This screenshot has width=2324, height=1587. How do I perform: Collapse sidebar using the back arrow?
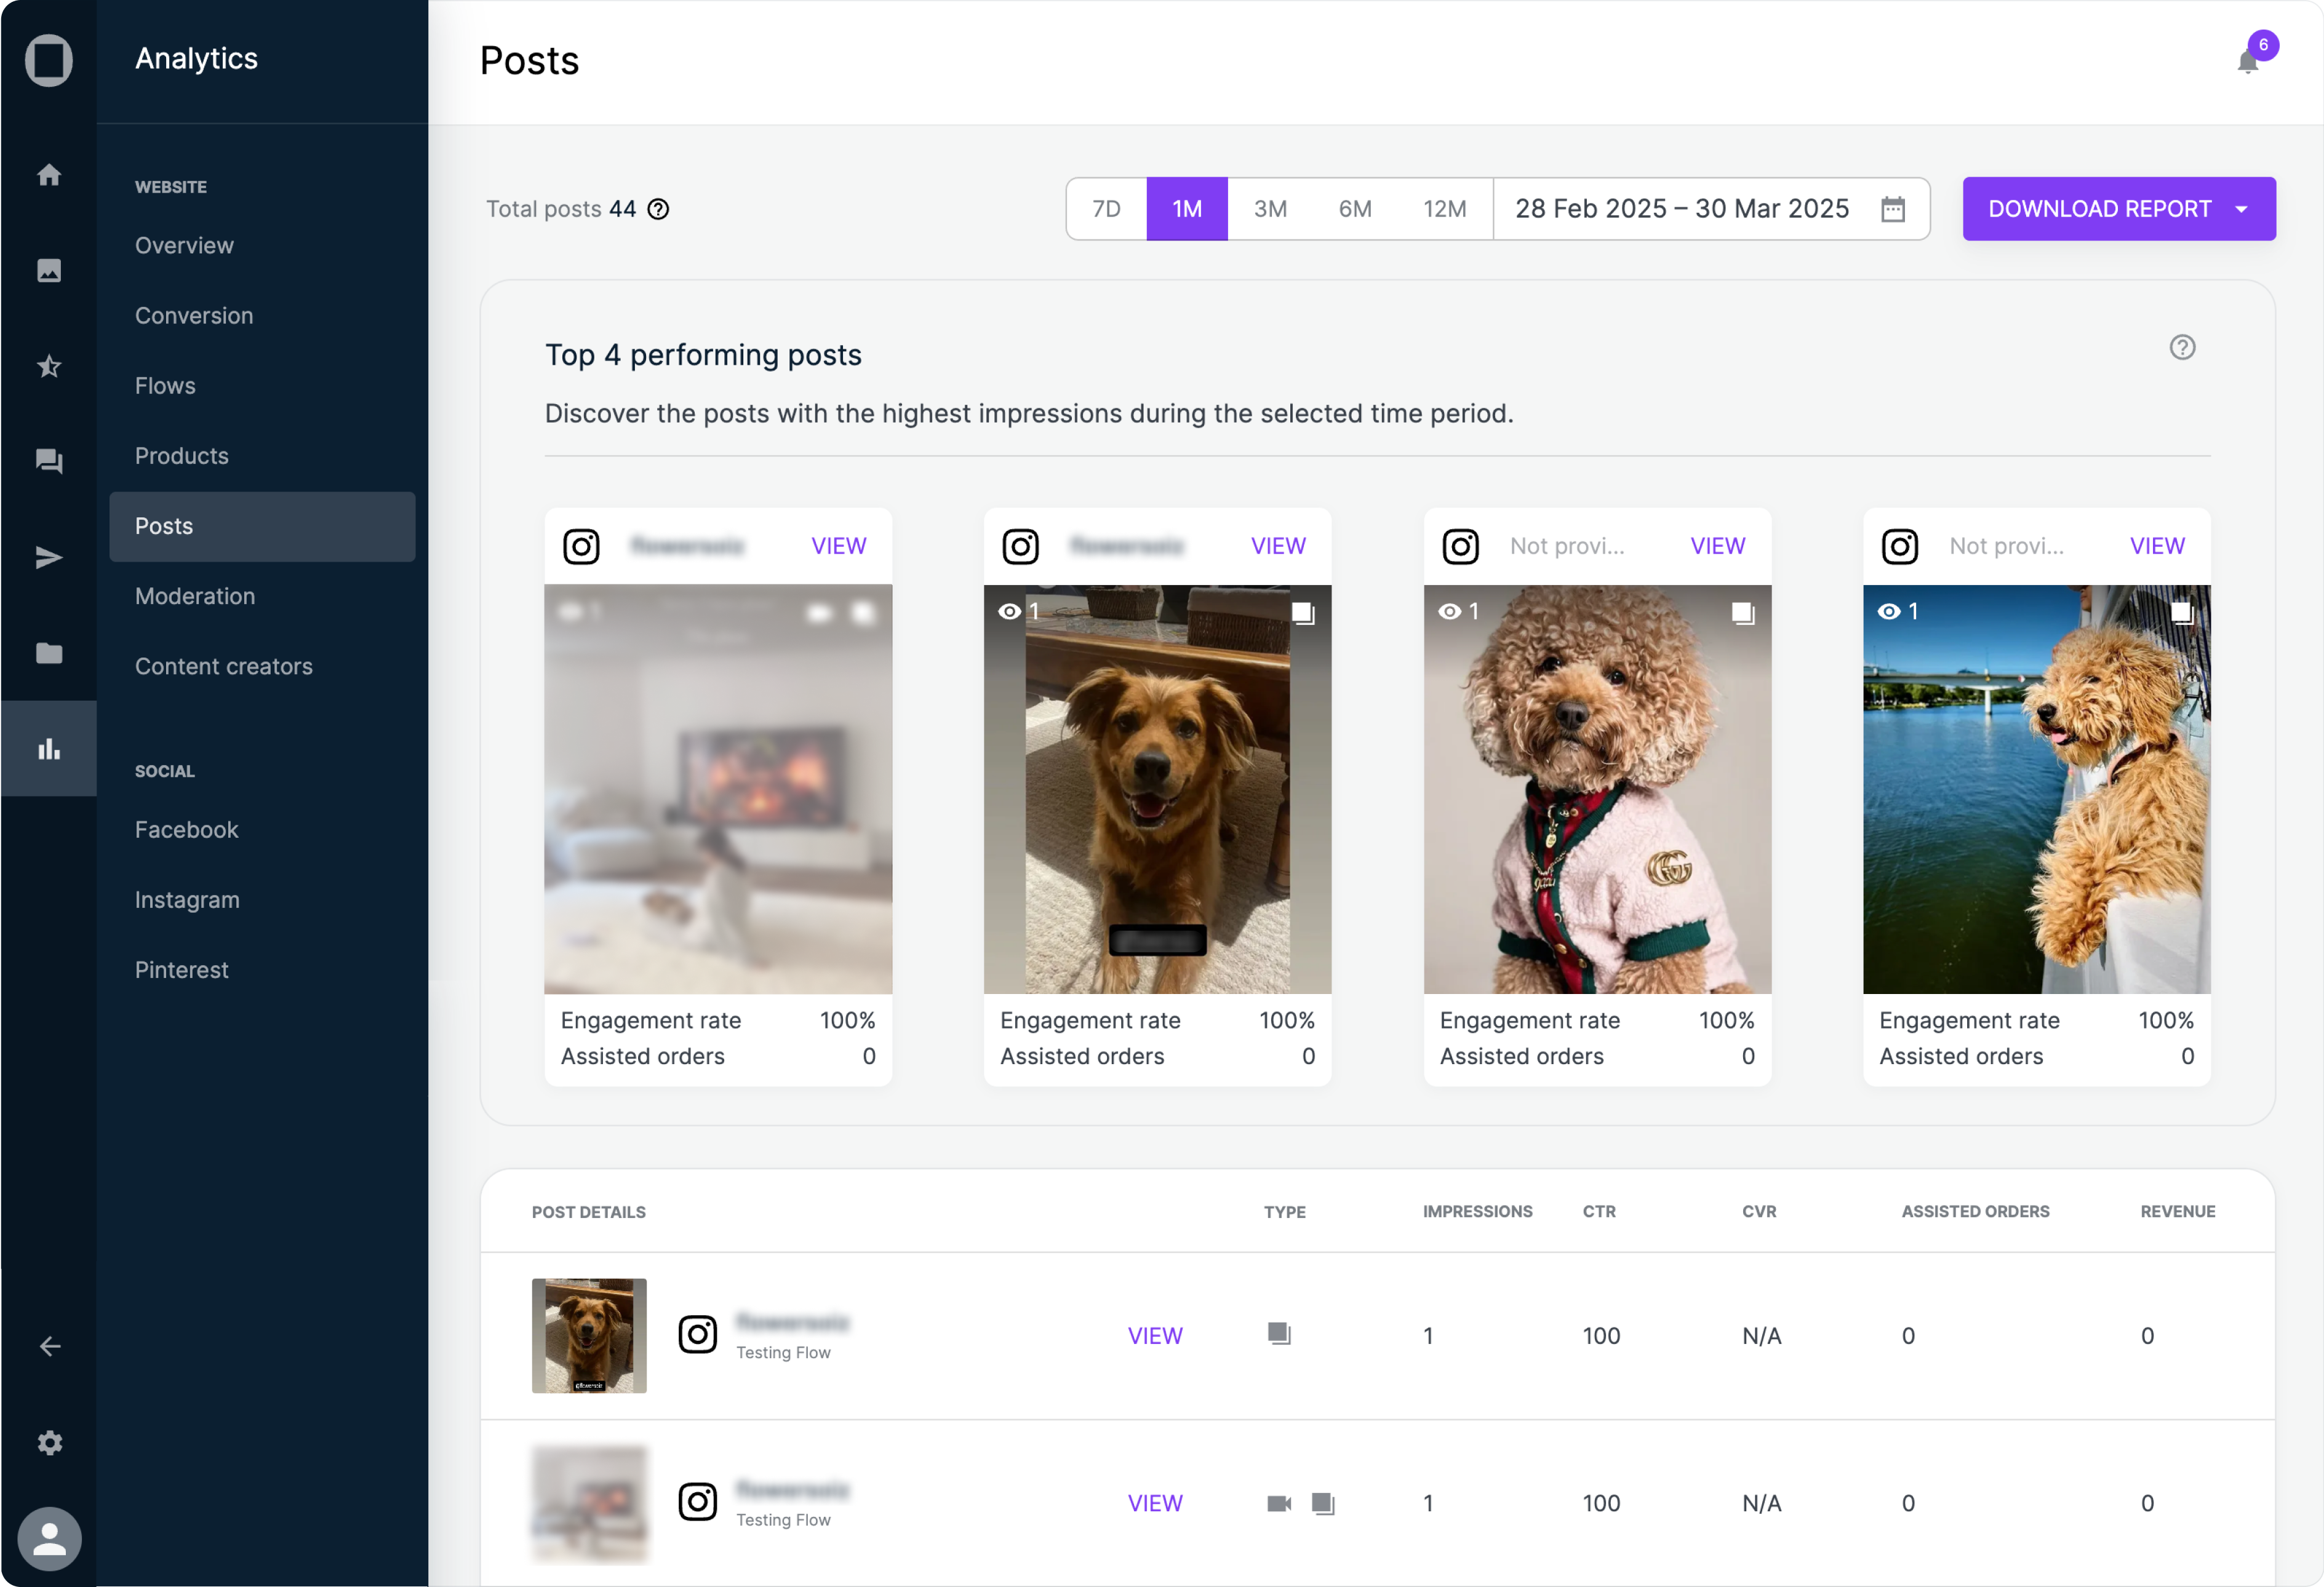pyautogui.click(x=49, y=1346)
